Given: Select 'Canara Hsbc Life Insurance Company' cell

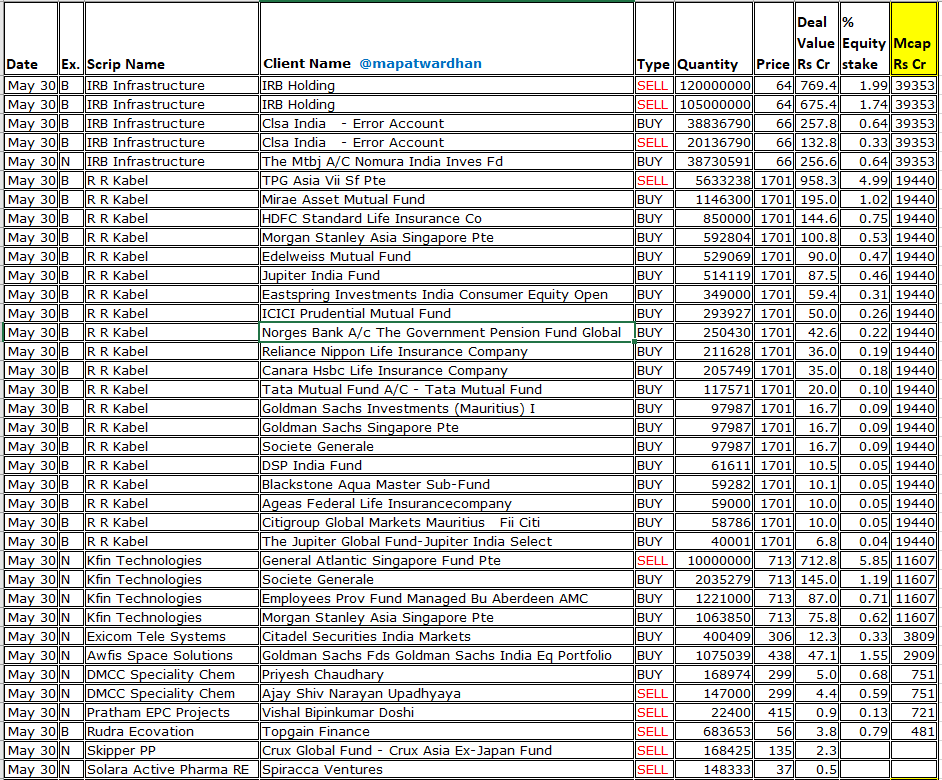Looking at the screenshot, I should (447, 371).
